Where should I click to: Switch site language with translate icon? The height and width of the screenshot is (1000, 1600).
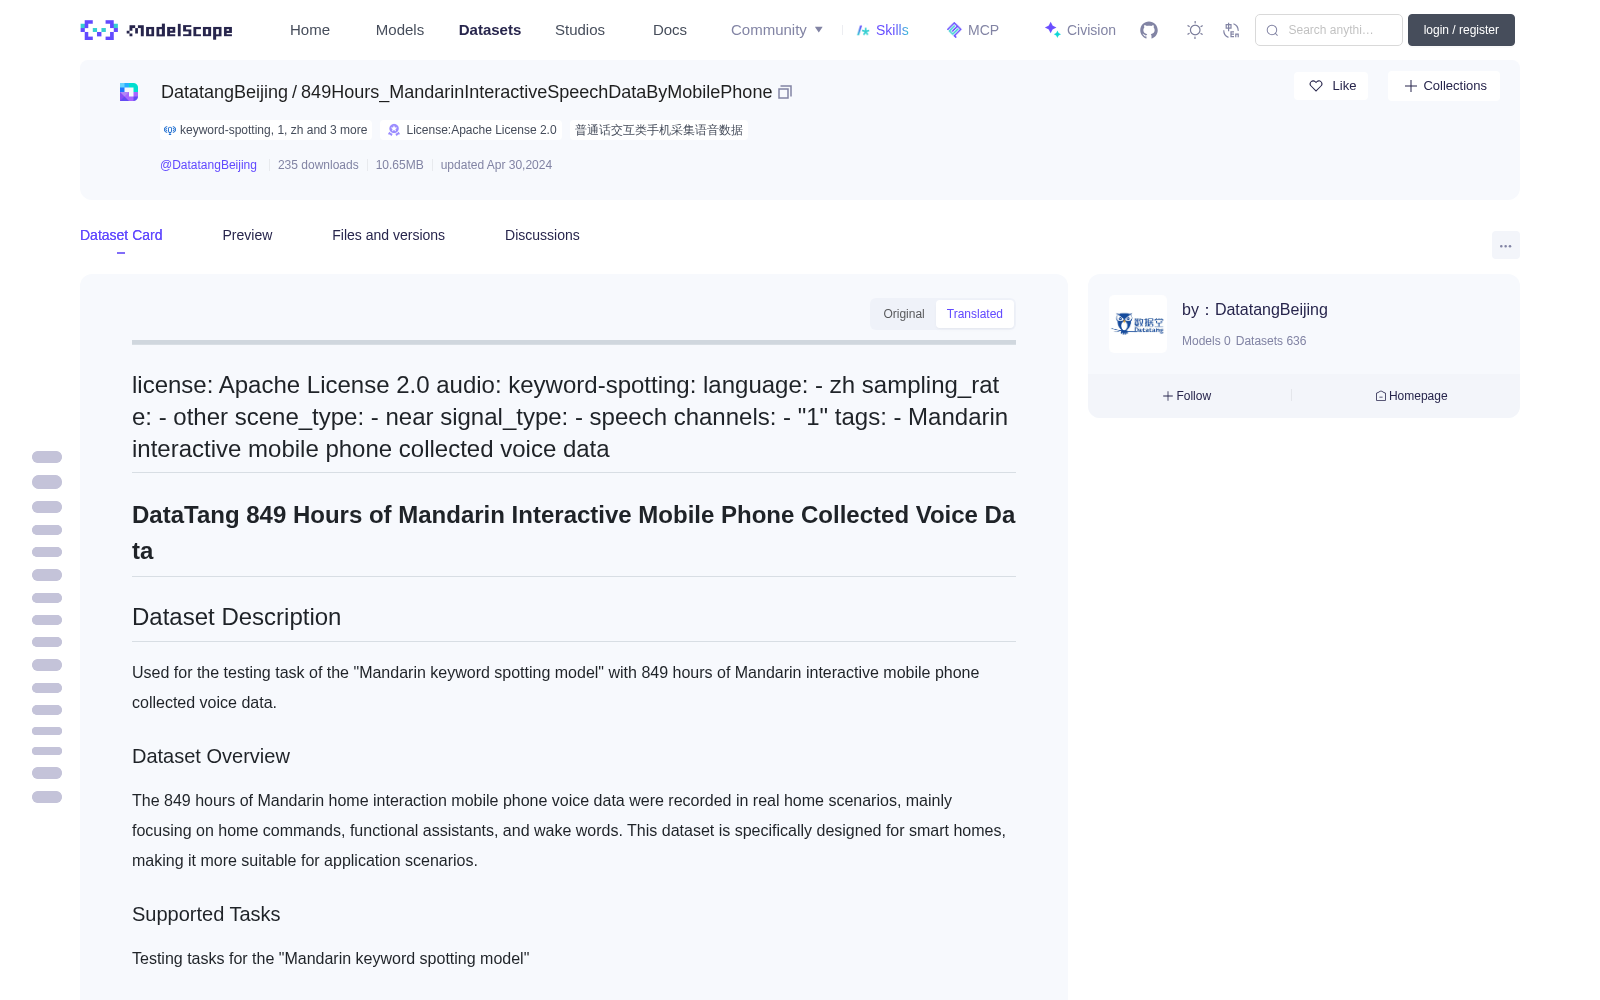click(x=1232, y=30)
